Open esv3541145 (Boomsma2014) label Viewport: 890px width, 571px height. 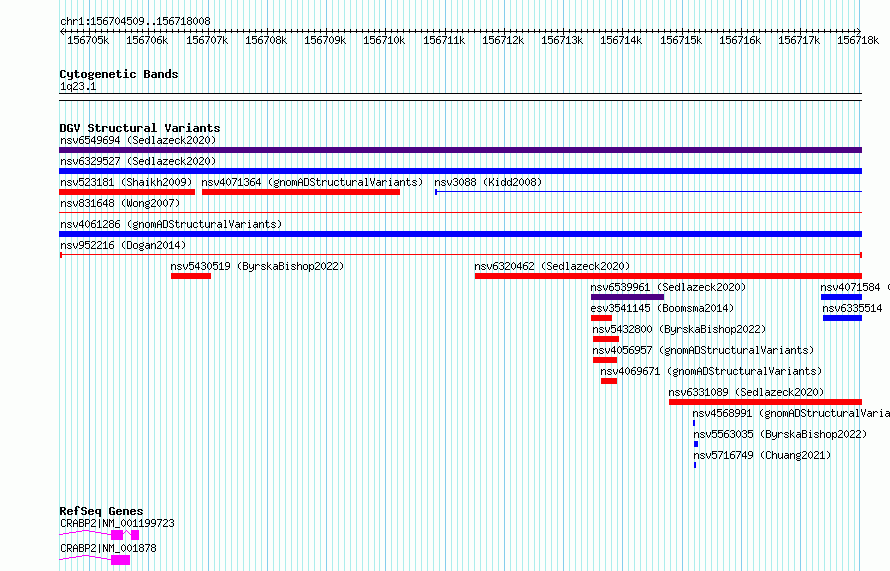(x=662, y=308)
